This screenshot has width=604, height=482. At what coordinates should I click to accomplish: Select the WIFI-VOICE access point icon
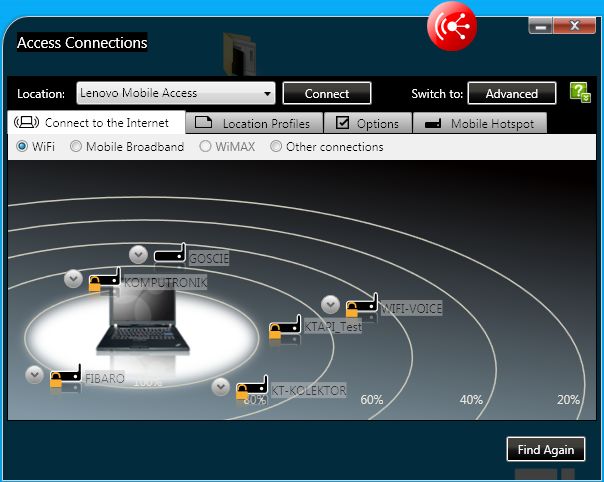click(x=361, y=305)
